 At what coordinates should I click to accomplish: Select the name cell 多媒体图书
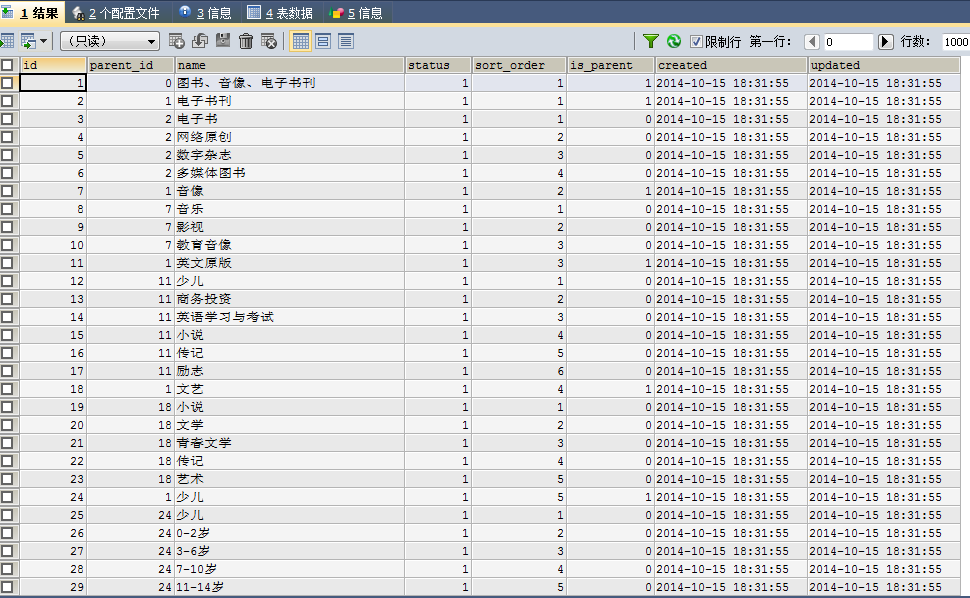coord(290,173)
